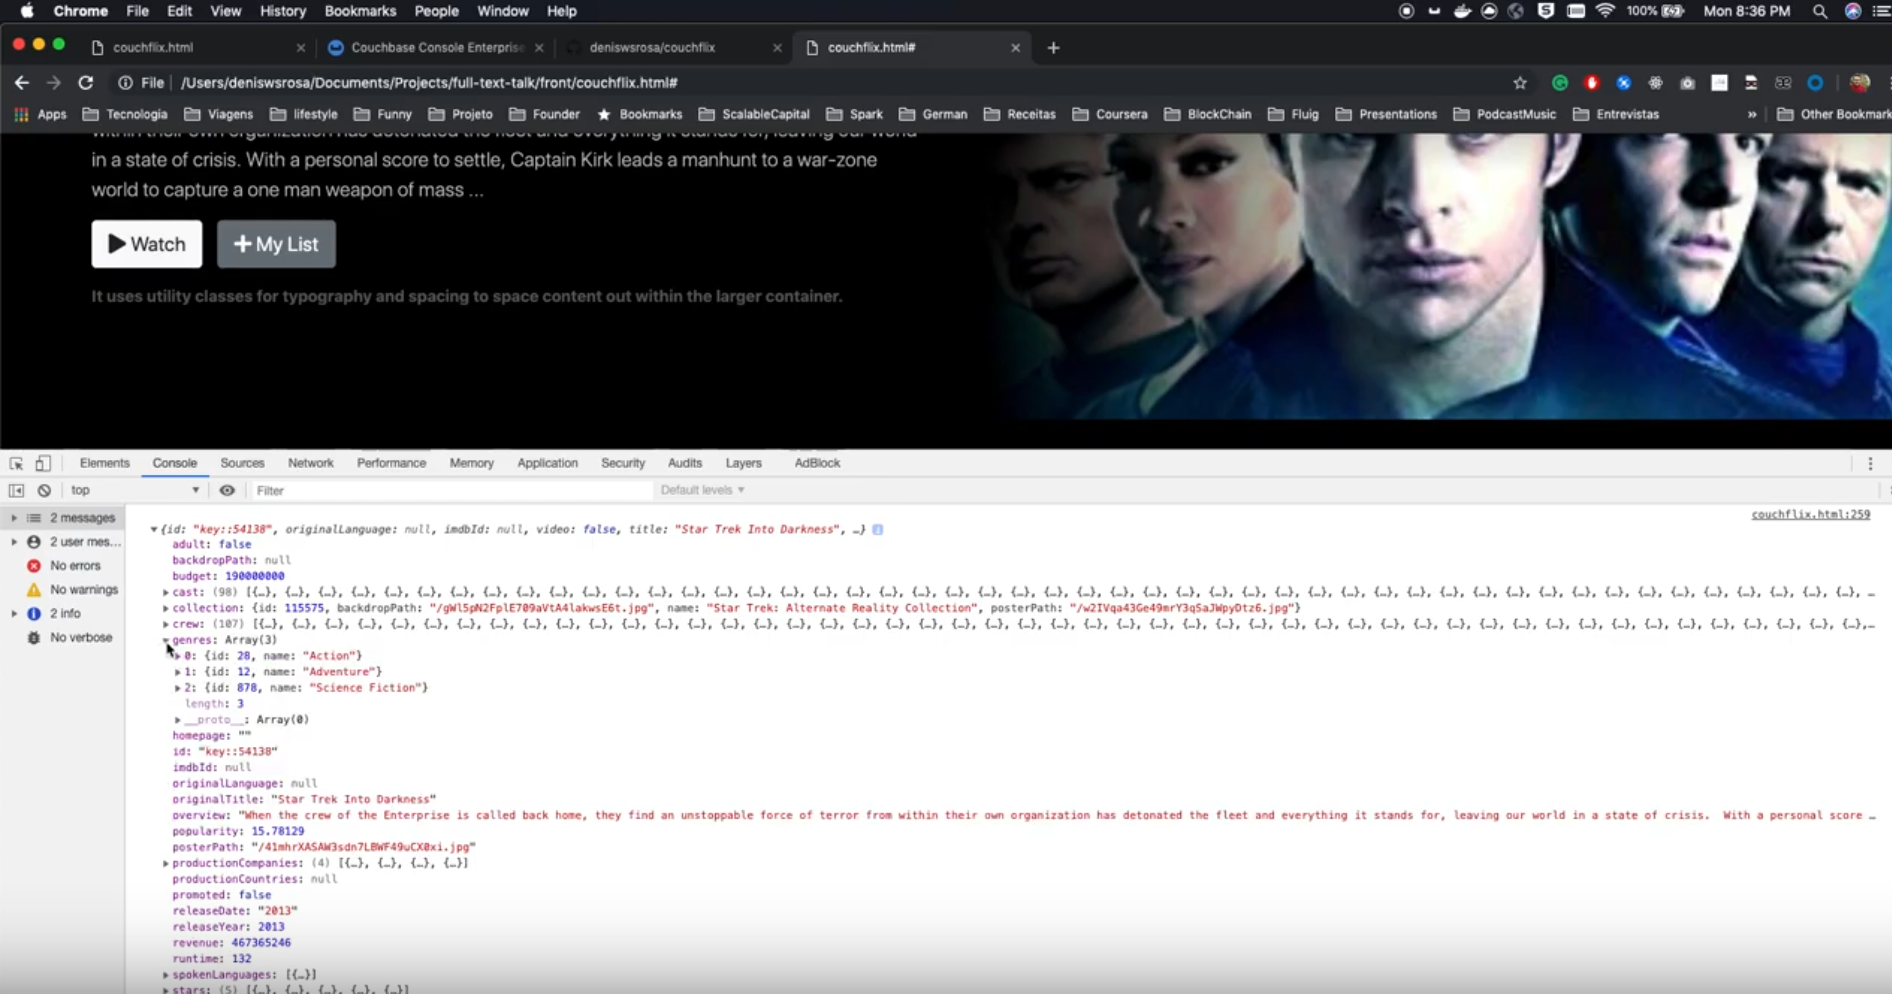
Task: Click the 'No warnings' filter icon
Action: pos(33,589)
